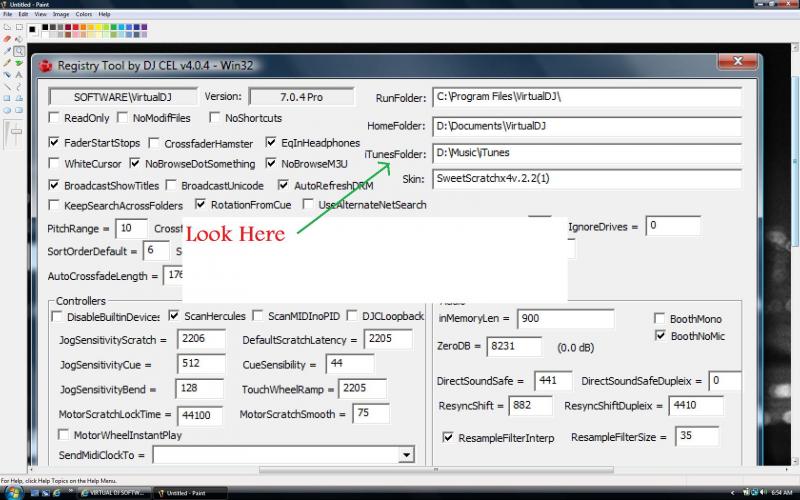Select the Free-Form Select tool in Paint

point(7,27)
